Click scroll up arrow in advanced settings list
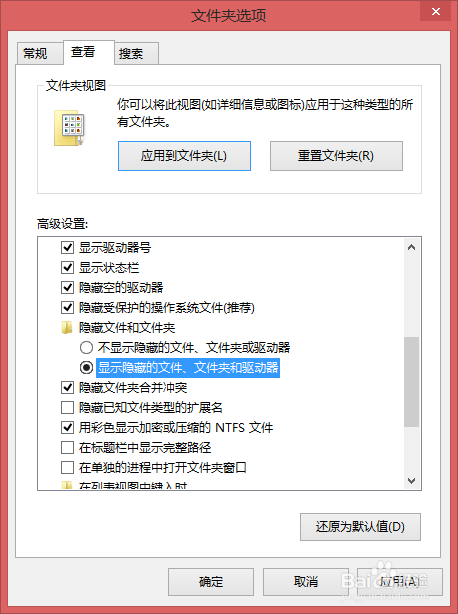 [411, 247]
